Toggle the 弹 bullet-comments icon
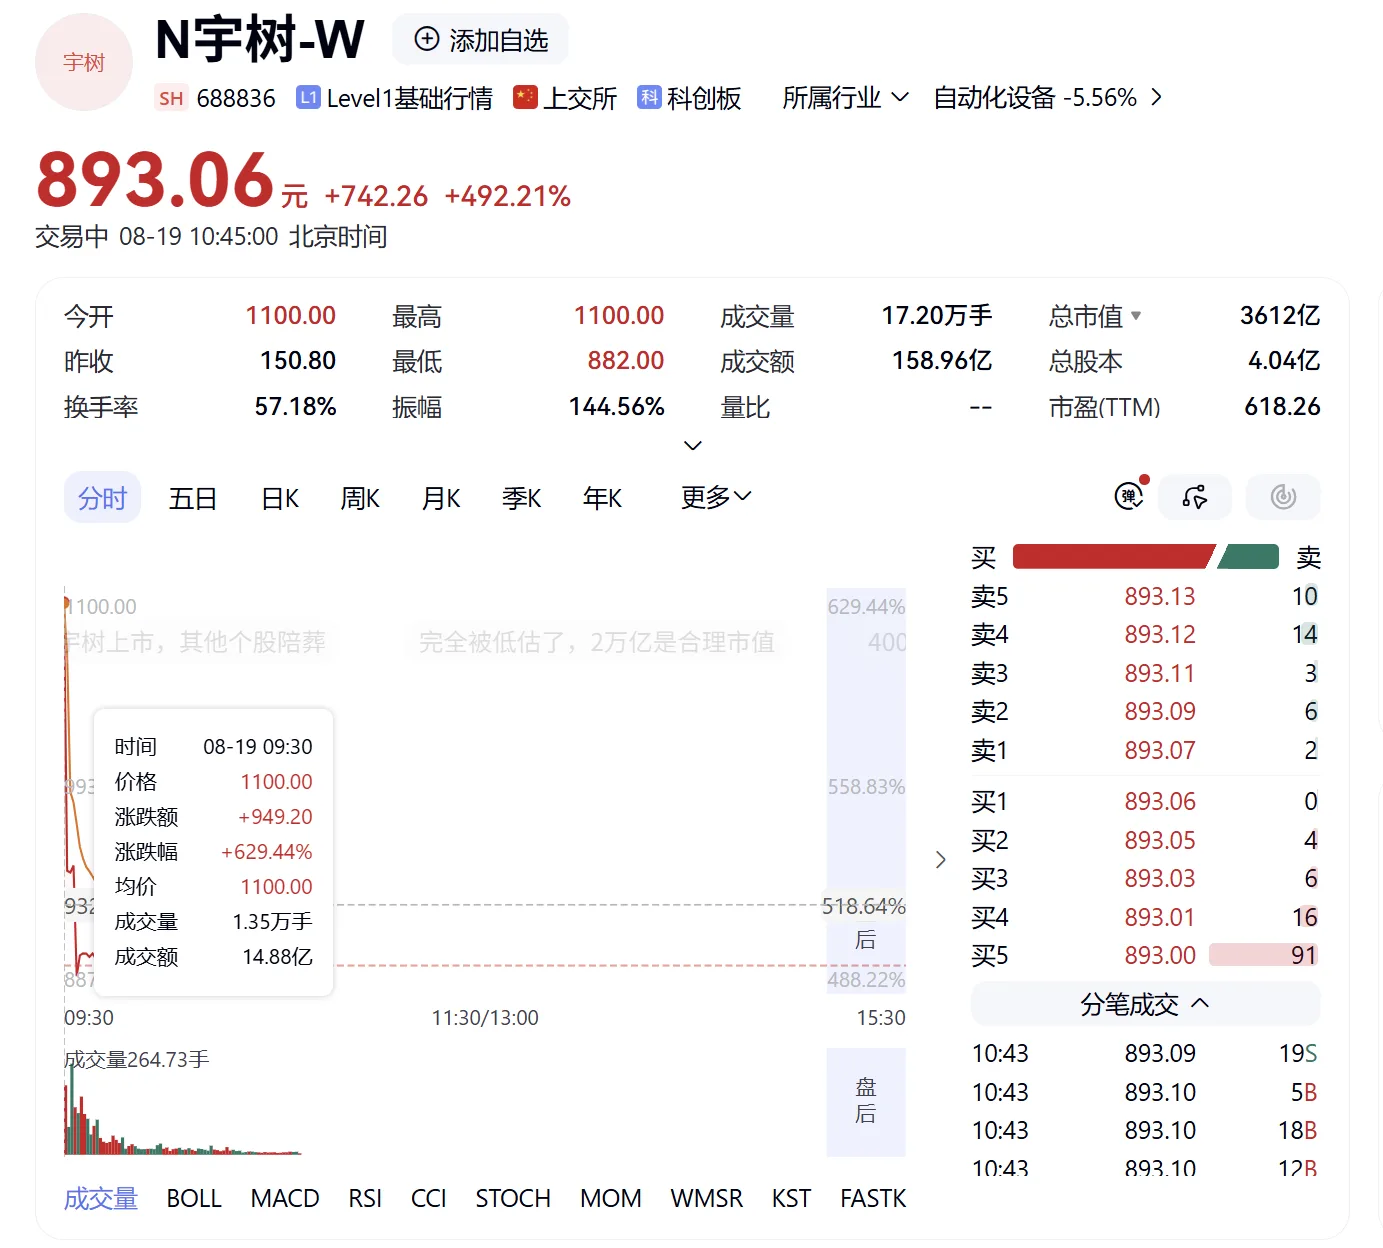Image resolution: width=1383 pixels, height=1248 pixels. (1130, 496)
